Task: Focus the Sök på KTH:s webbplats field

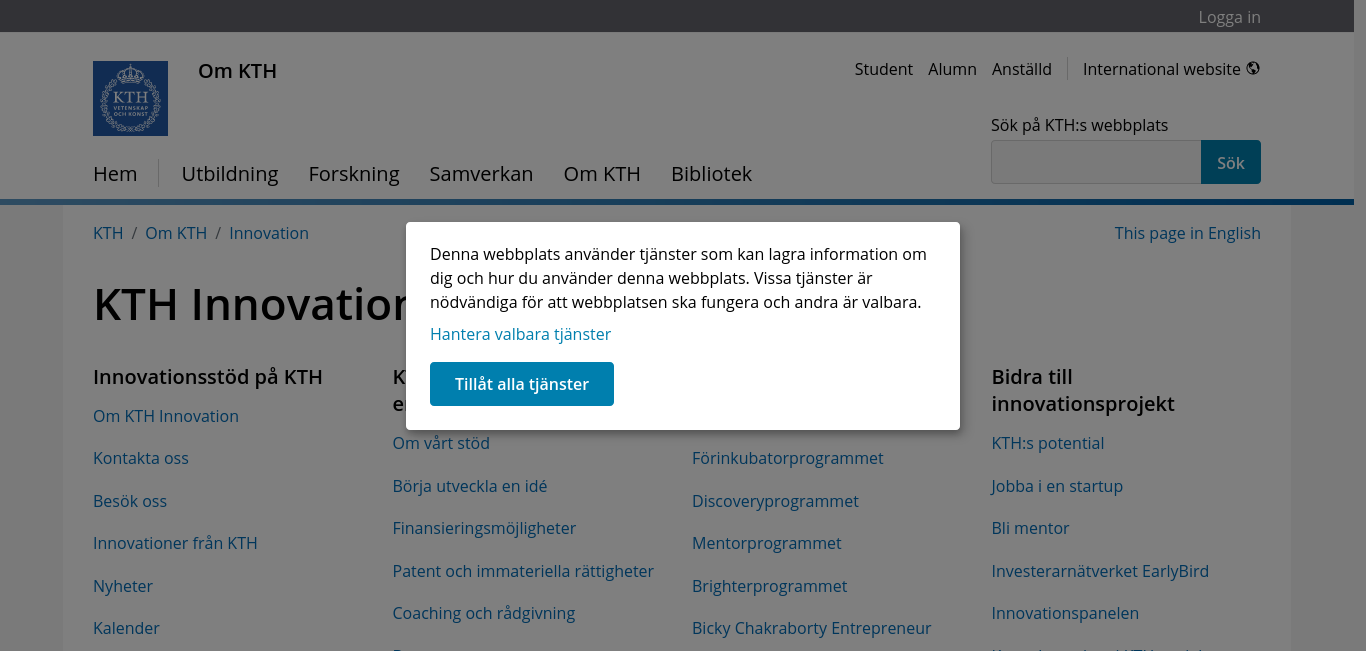Action: pyautogui.click(x=1095, y=162)
